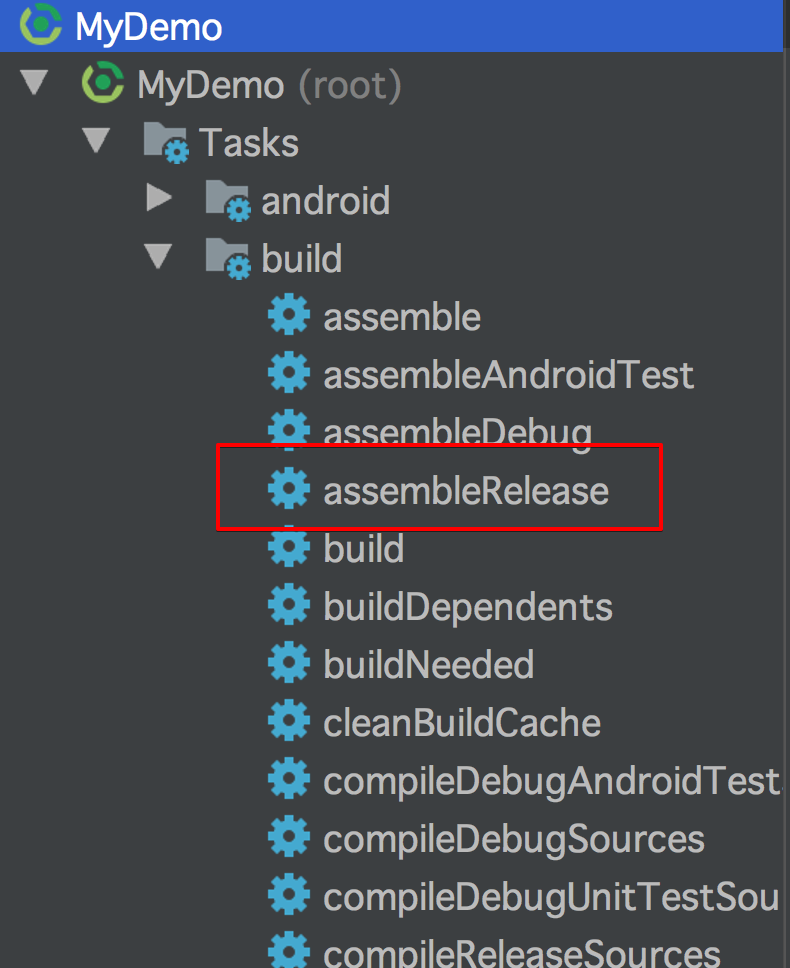Click the gear icon beside compileDebugSources
Screen dimensions: 790x968
click(x=288, y=837)
